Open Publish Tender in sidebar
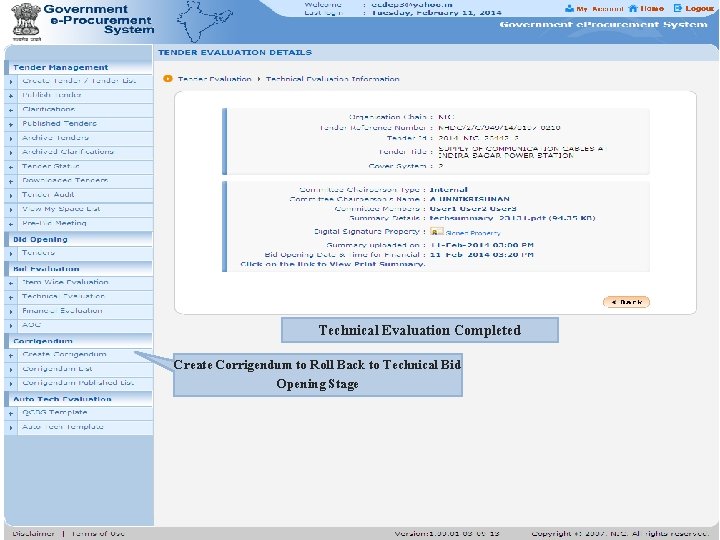The height and width of the screenshot is (540, 720). coord(52,95)
